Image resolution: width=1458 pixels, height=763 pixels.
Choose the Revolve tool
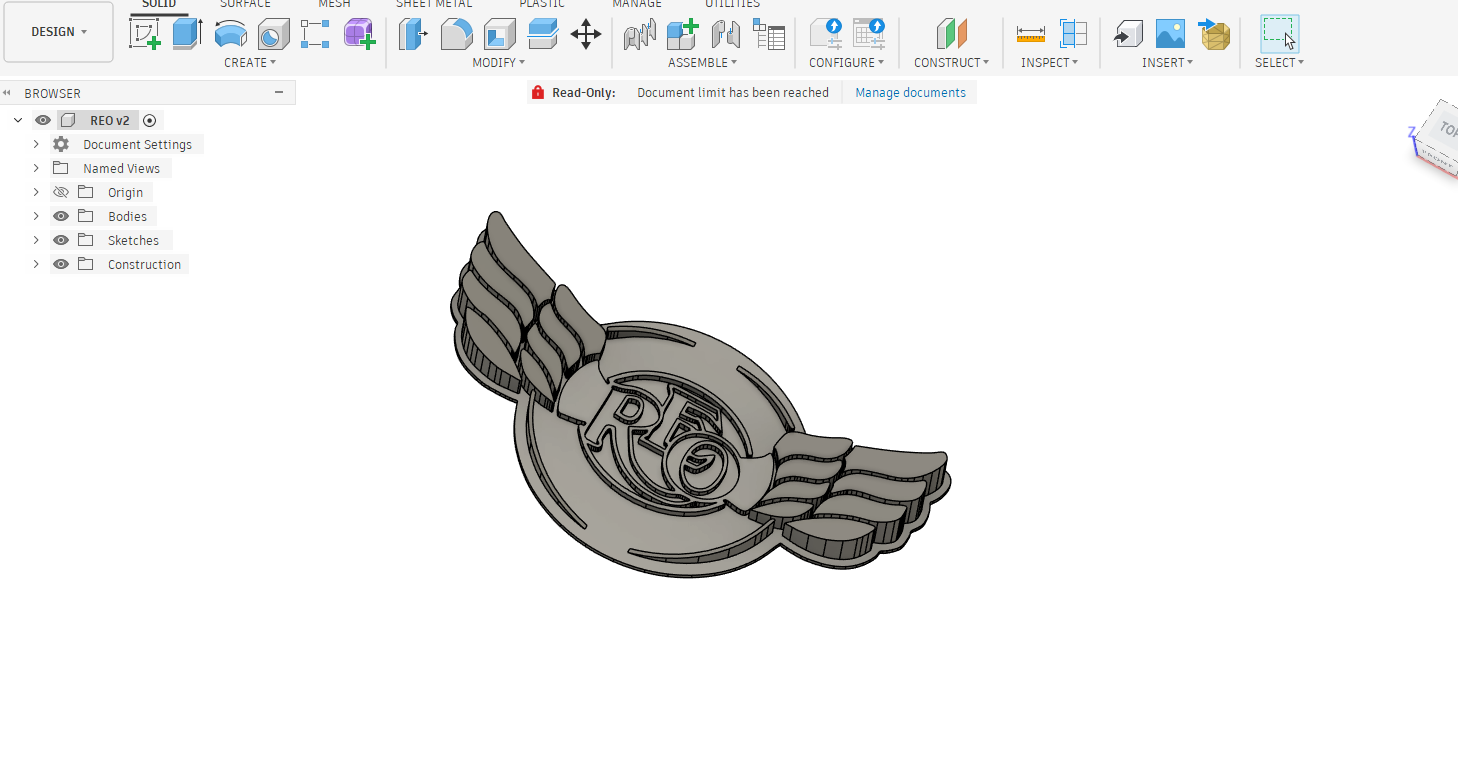pos(231,34)
